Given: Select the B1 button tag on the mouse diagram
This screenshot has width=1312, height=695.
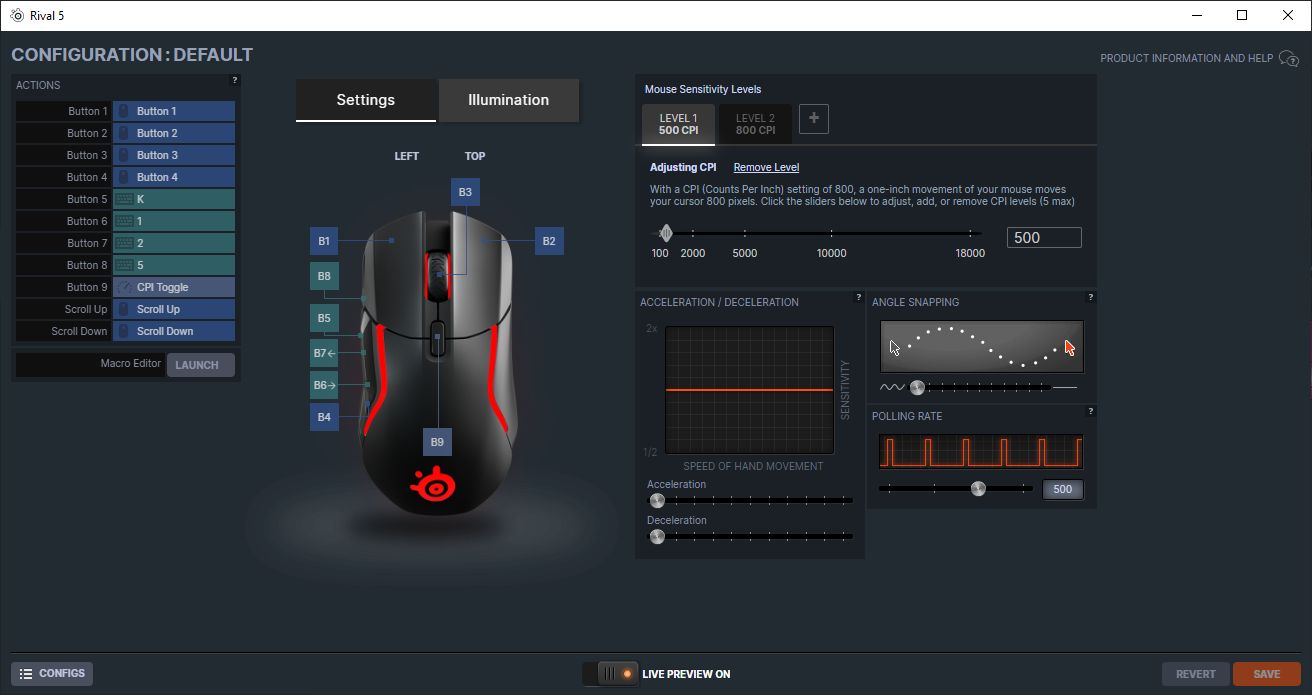Looking at the screenshot, I should click(324, 241).
